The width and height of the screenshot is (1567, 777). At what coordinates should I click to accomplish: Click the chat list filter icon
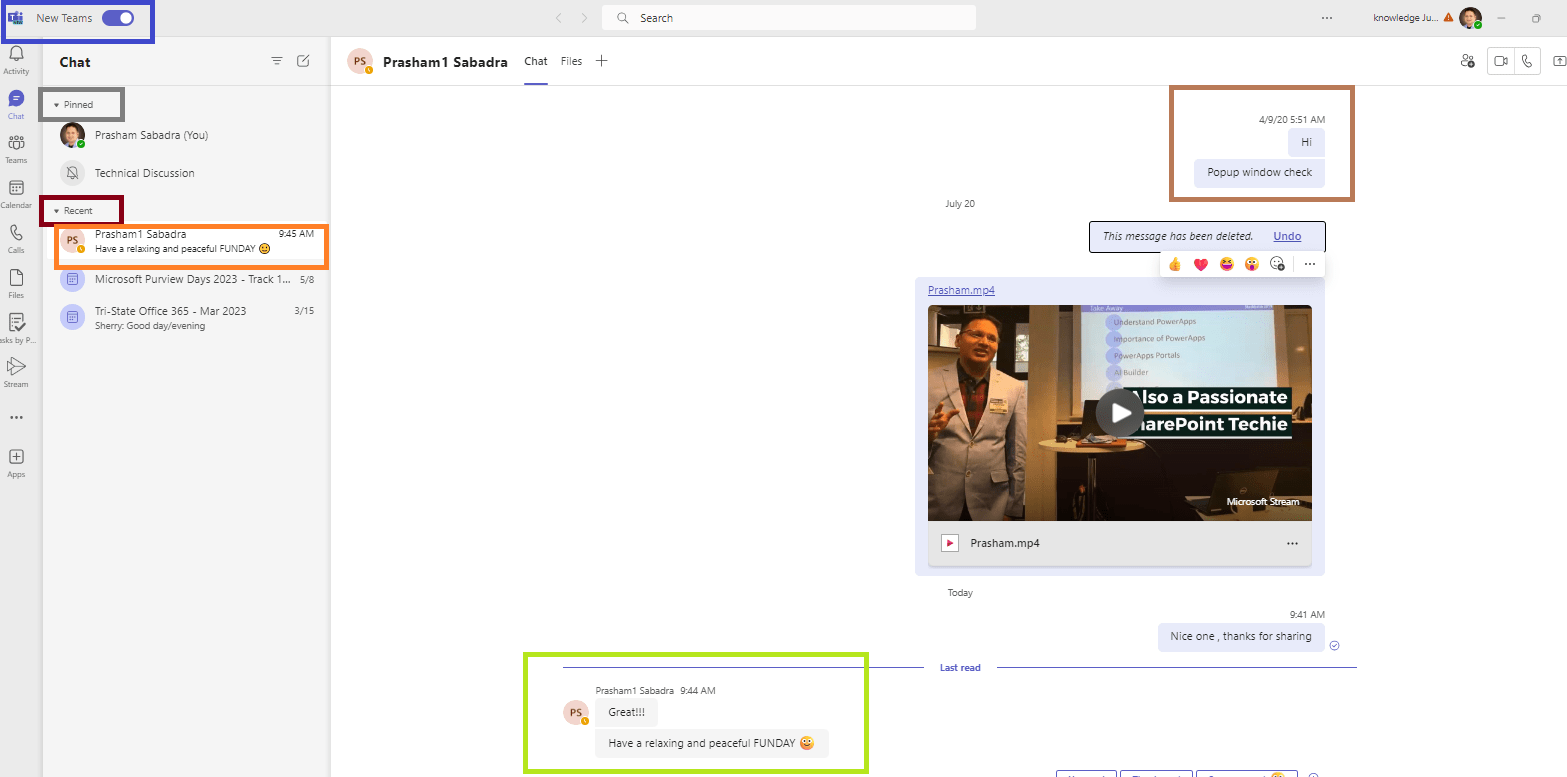[x=277, y=61]
